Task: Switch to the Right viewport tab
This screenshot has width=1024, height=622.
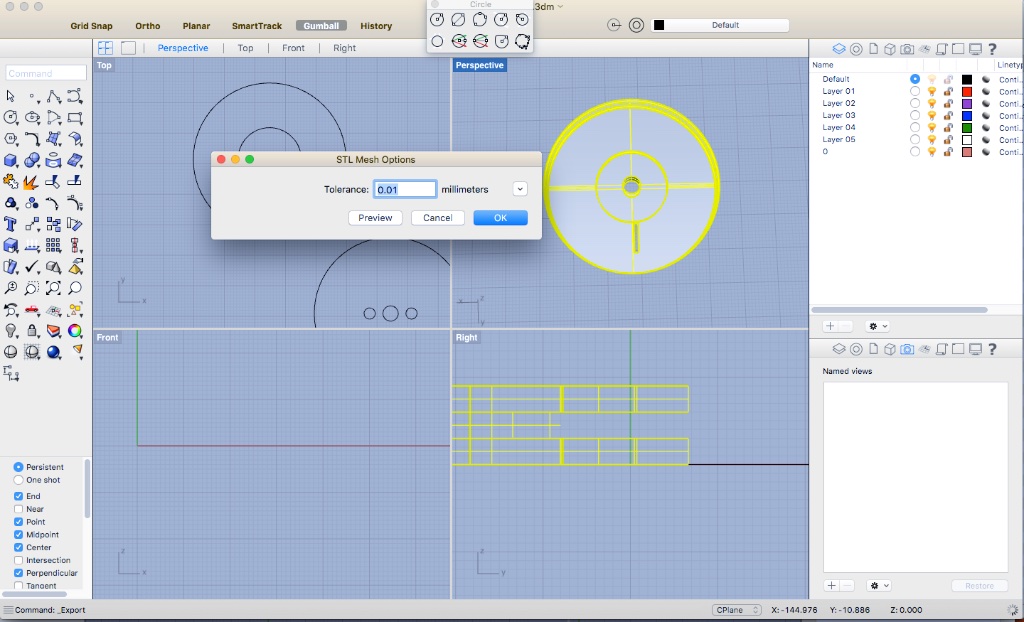Action: coord(344,48)
